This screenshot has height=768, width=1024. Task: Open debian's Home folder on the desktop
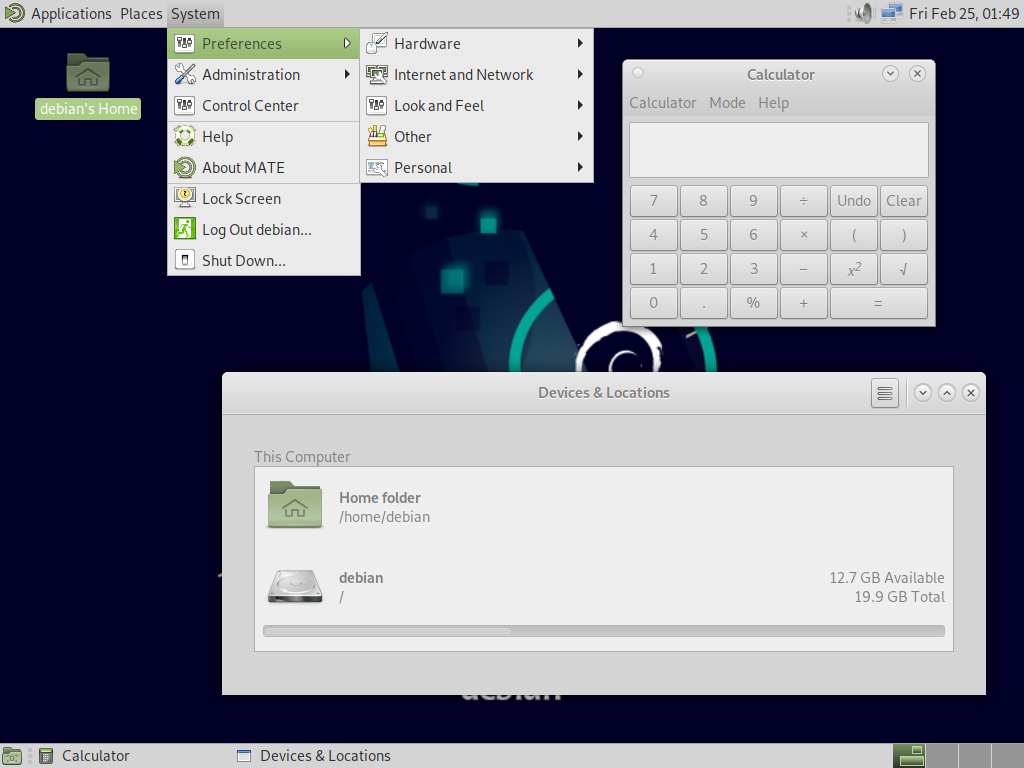click(87, 73)
